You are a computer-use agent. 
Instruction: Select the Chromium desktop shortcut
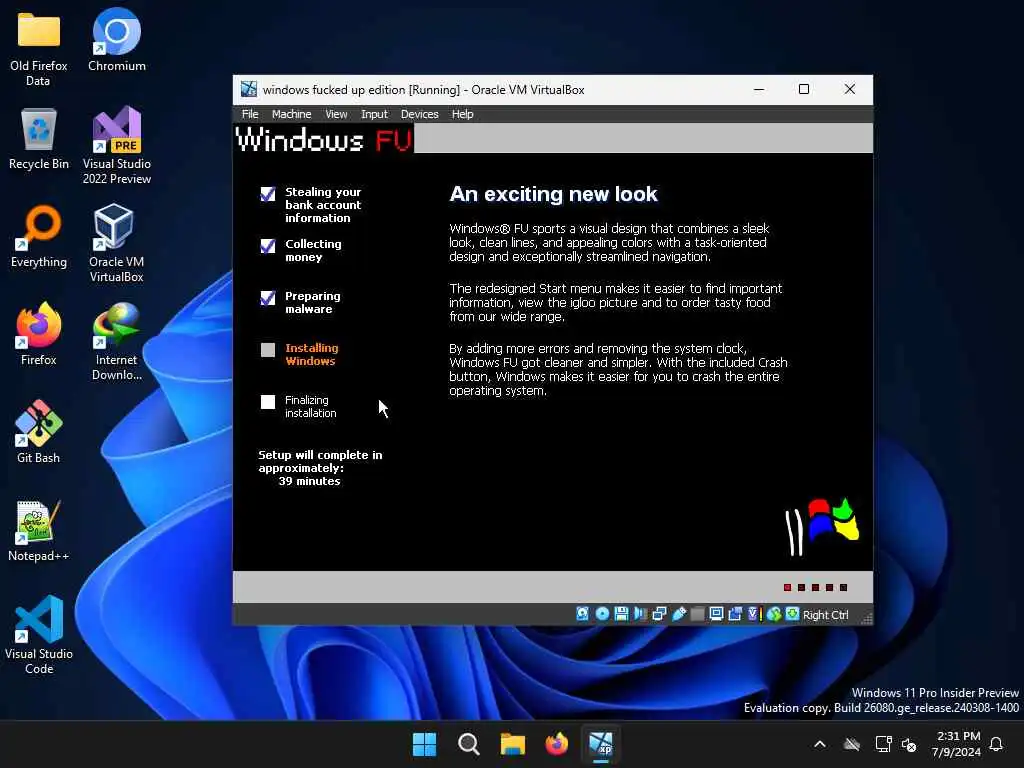point(117,40)
